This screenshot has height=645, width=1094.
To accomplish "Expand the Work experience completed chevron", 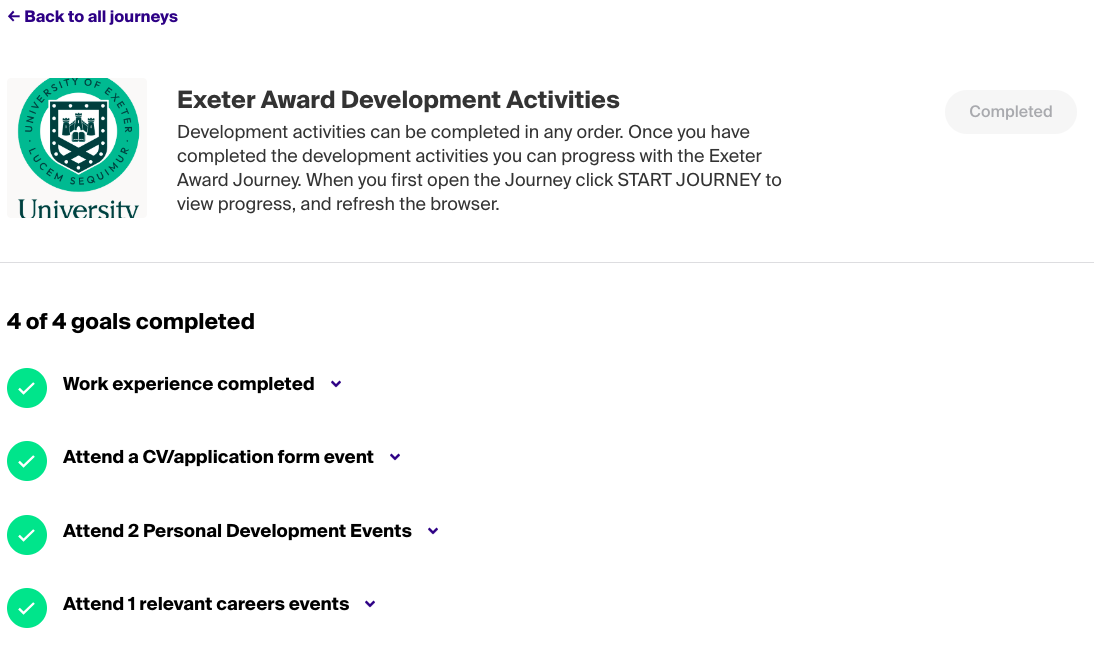I will coord(336,384).
